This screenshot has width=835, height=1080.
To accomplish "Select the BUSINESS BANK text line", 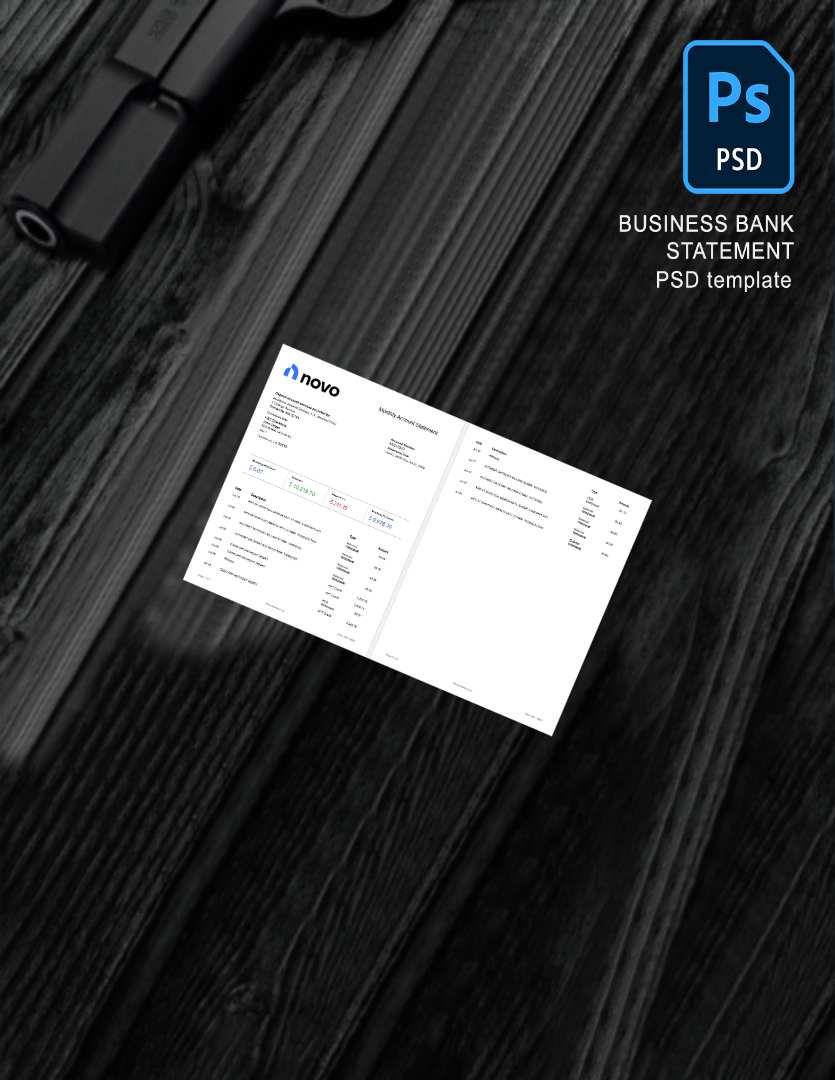I will pyautogui.click(x=705, y=223).
